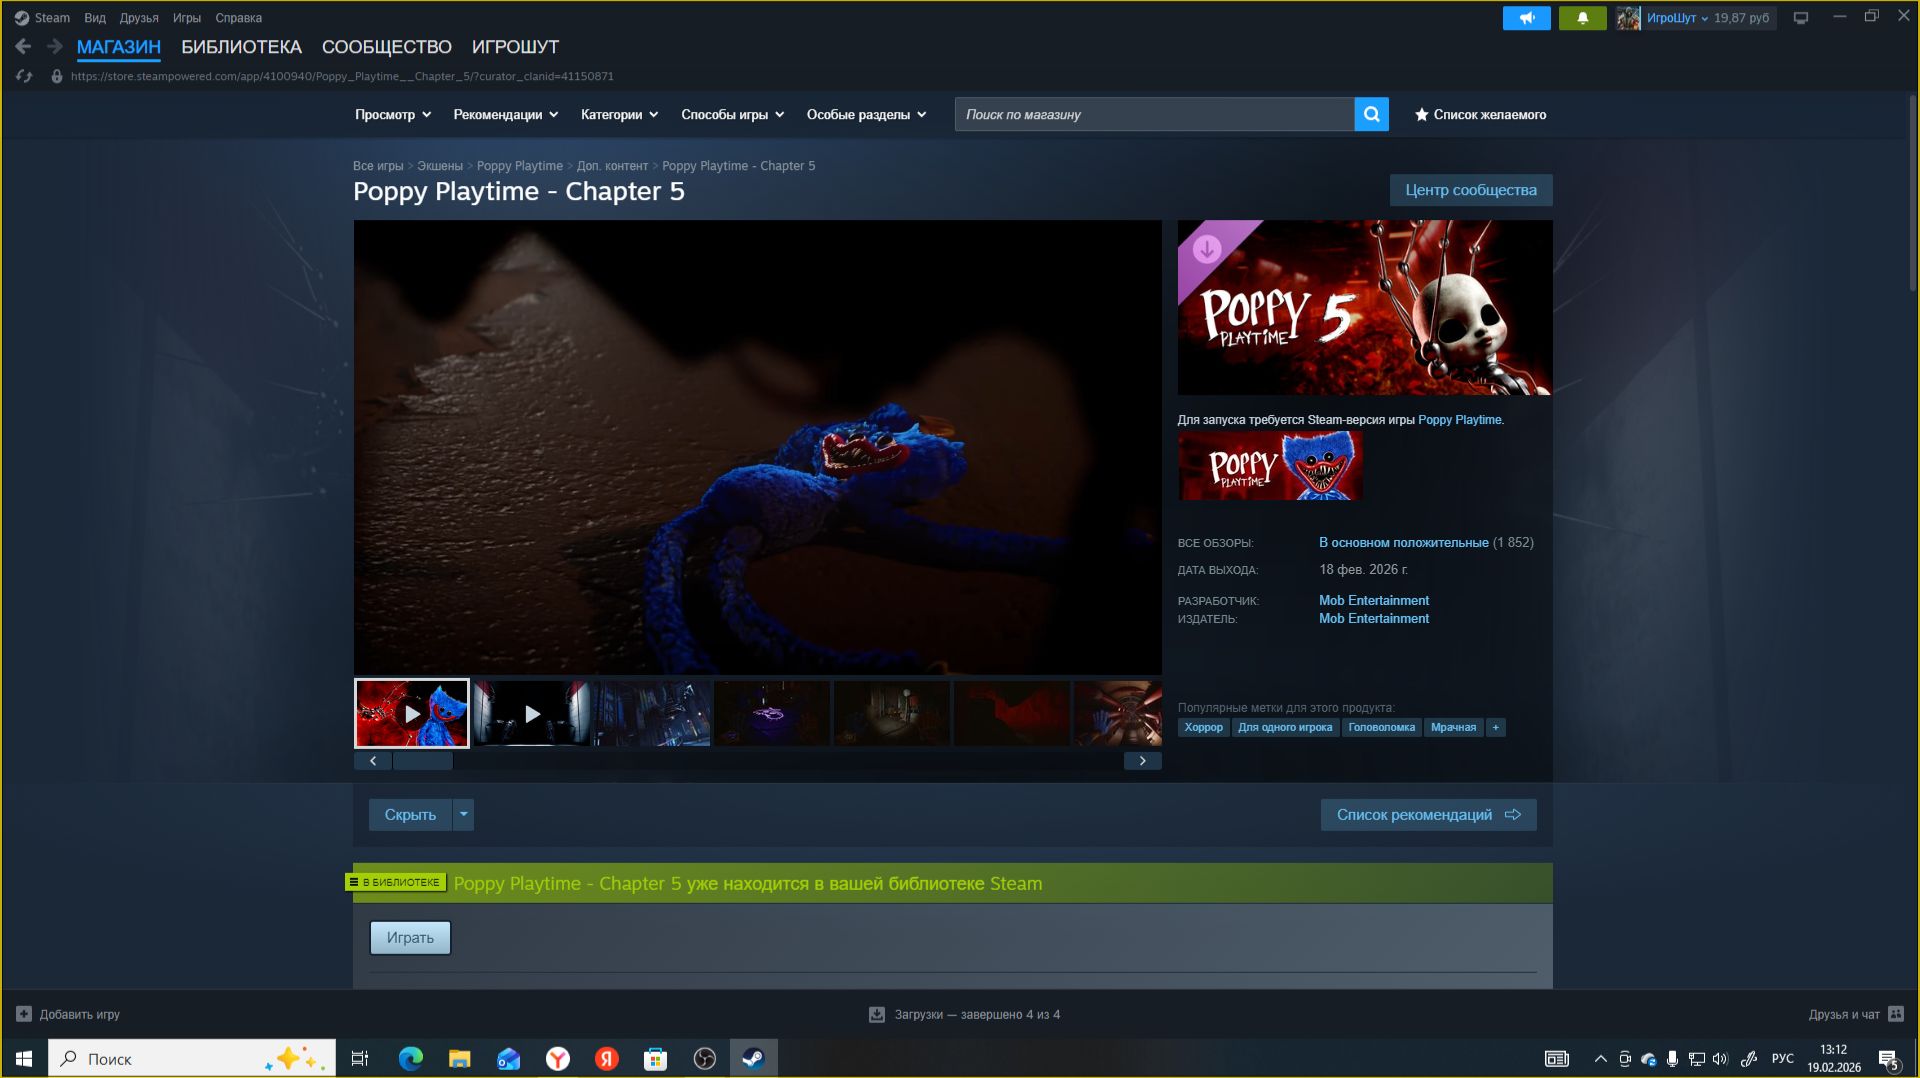Screen dimensions: 1920x1078
Task: Click the Steam taskbar icon
Action: 753,1058
